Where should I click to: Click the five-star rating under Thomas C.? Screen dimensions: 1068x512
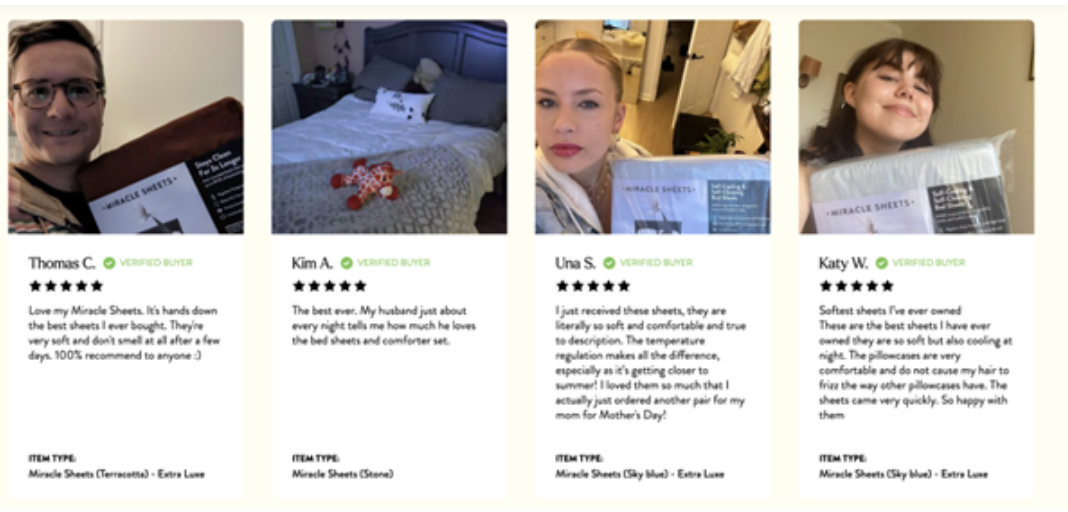(x=66, y=286)
